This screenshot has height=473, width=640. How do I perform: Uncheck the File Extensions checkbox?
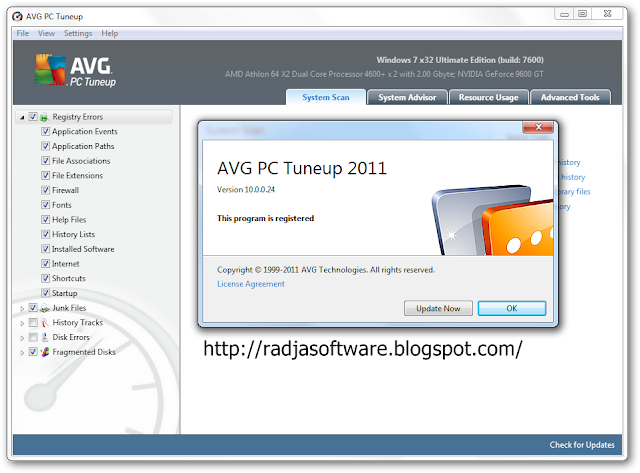tap(45, 175)
